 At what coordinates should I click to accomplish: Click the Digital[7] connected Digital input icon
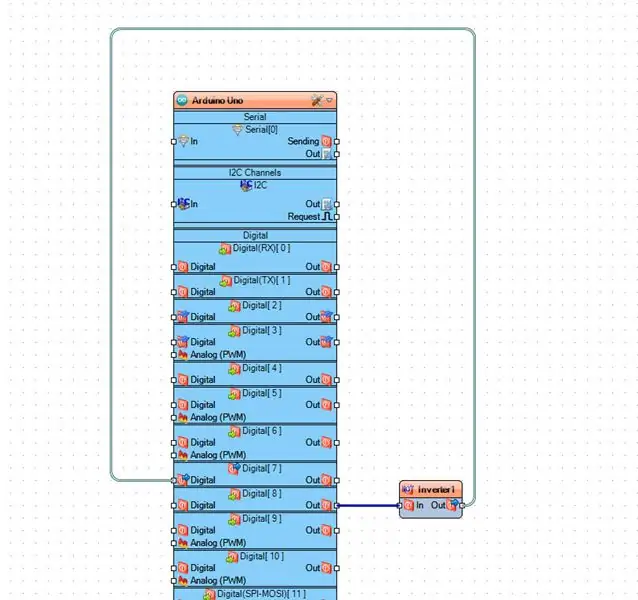click(184, 480)
